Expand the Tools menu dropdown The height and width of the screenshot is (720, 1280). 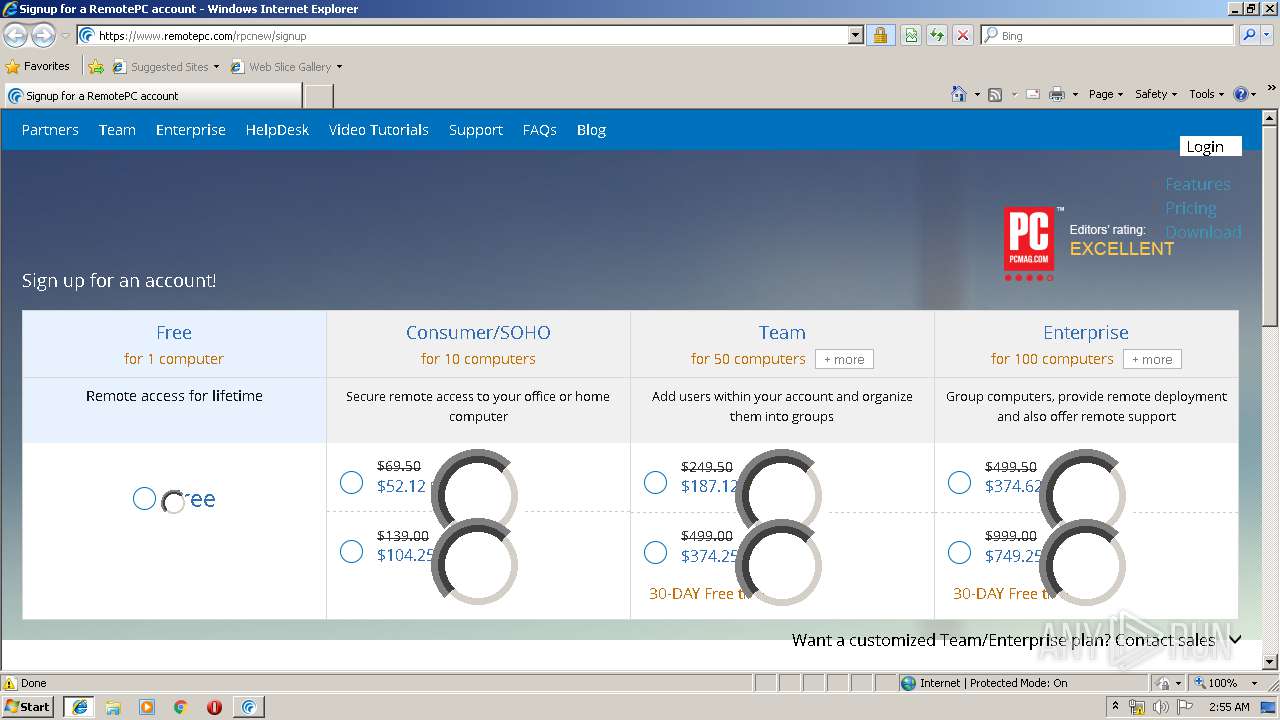[x=1207, y=94]
